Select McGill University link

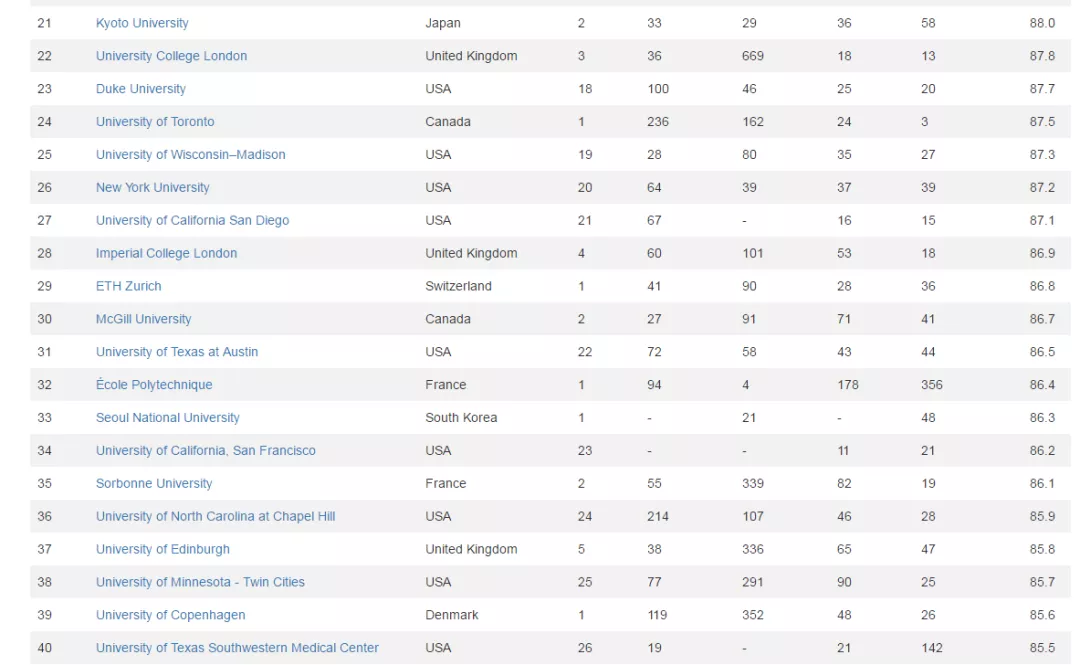[x=143, y=319]
